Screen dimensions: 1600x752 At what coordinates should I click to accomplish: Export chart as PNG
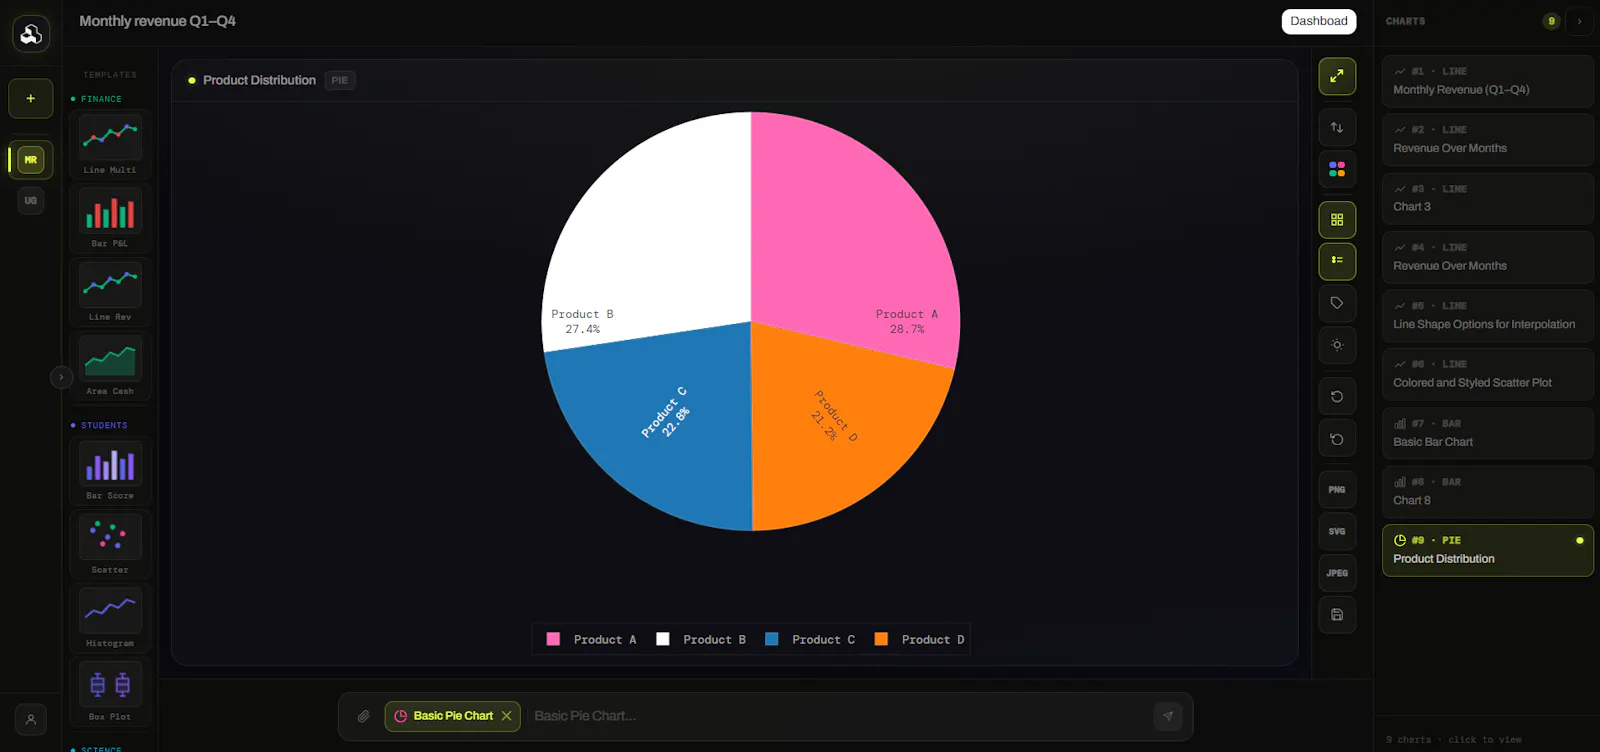click(1337, 490)
